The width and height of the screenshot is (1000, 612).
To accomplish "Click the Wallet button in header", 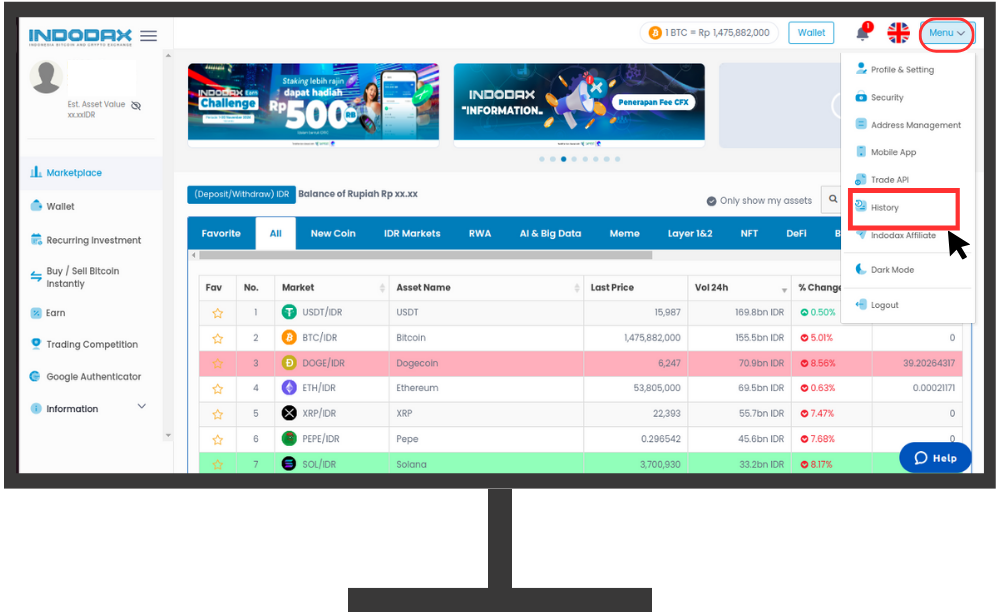I will 811,33.
